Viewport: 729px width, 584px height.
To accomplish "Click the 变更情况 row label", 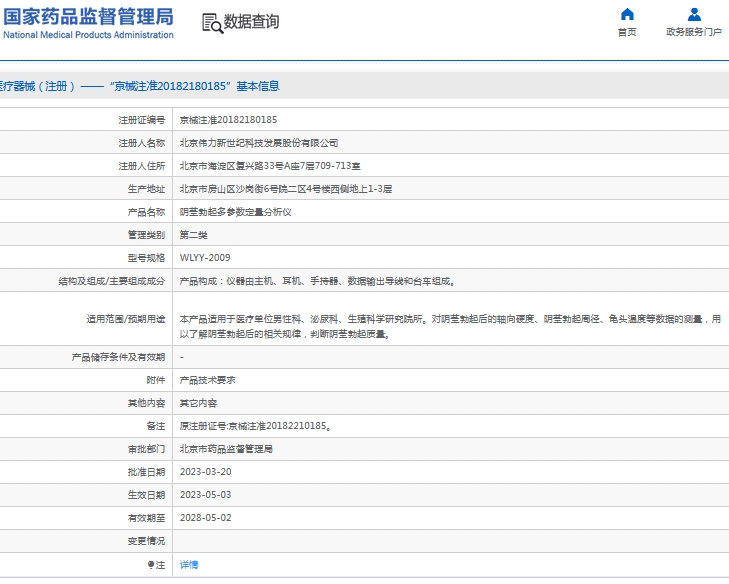I will (146, 541).
